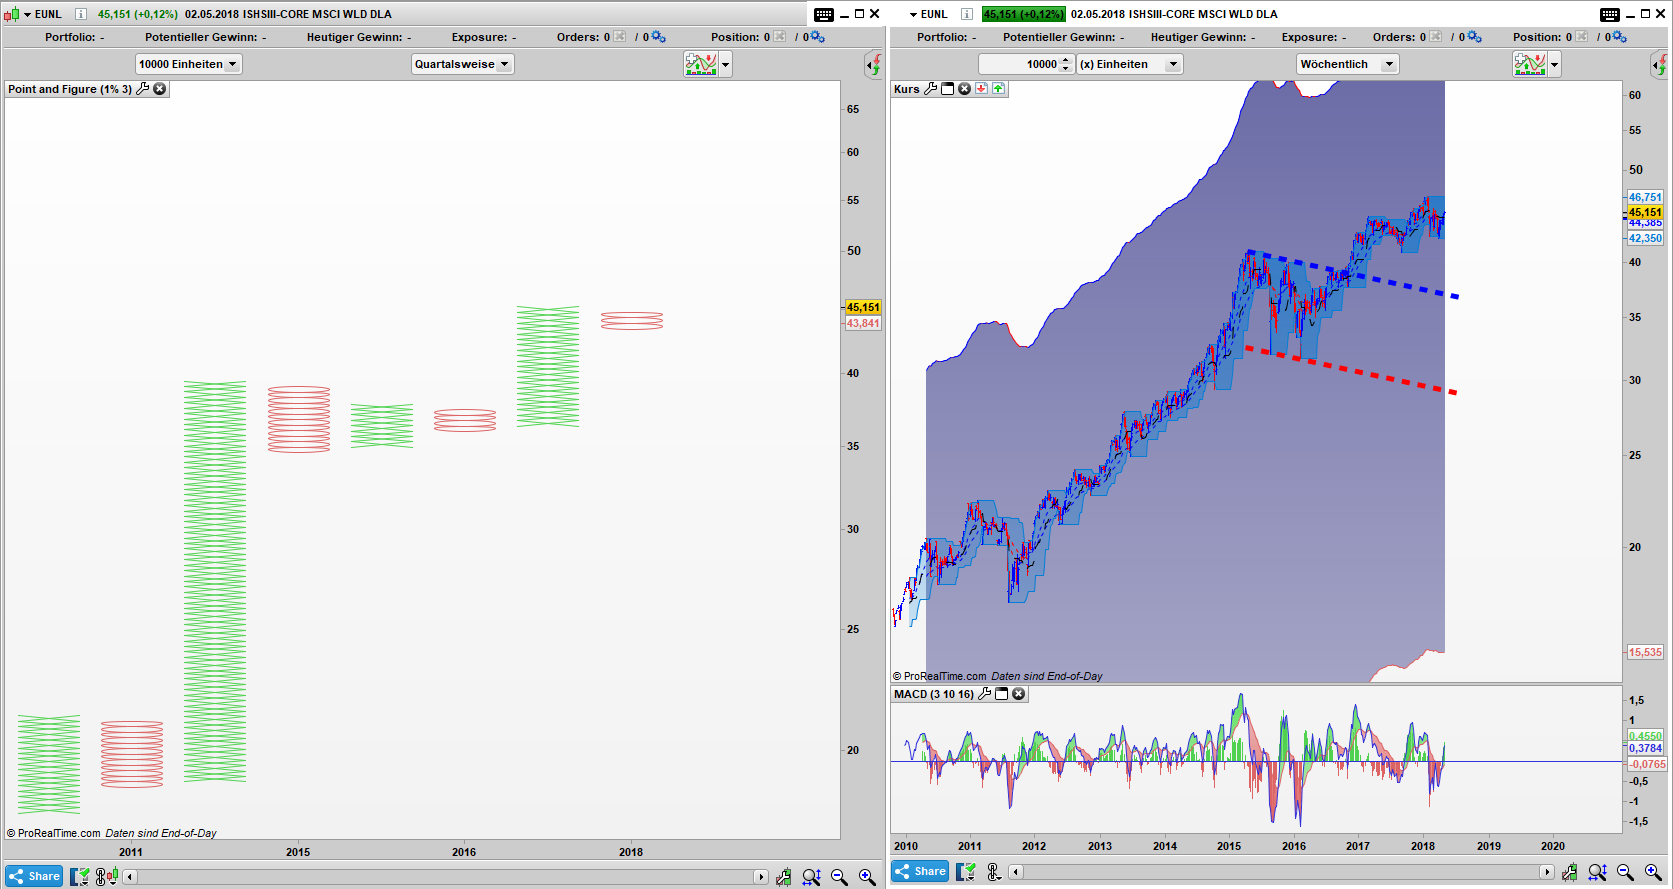Zoom in on right chart
The width and height of the screenshot is (1673, 889).
pos(1653,873)
